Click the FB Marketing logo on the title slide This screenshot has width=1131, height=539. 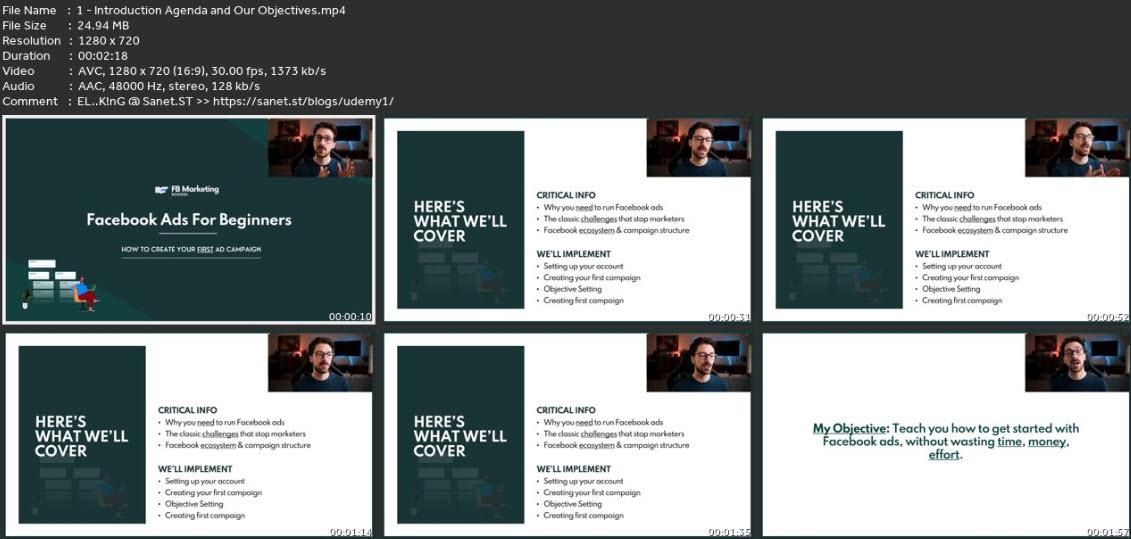187,190
